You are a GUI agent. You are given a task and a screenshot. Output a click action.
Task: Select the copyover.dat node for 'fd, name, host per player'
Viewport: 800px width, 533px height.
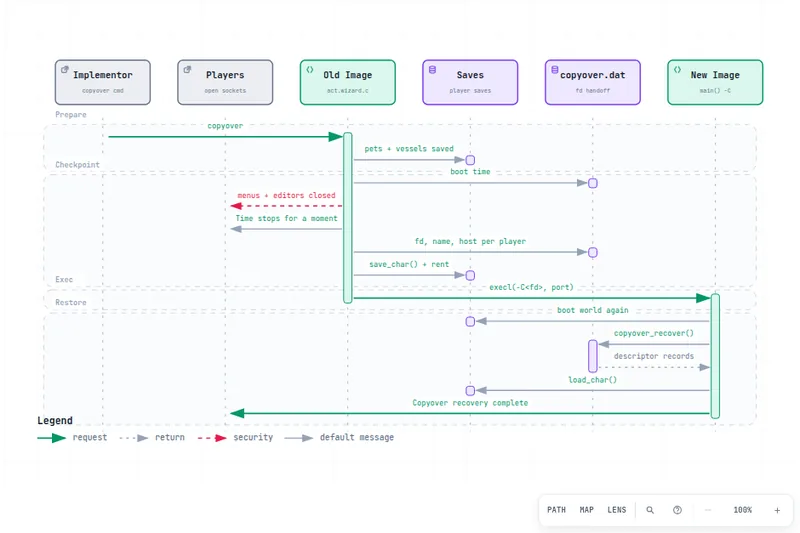(593, 252)
